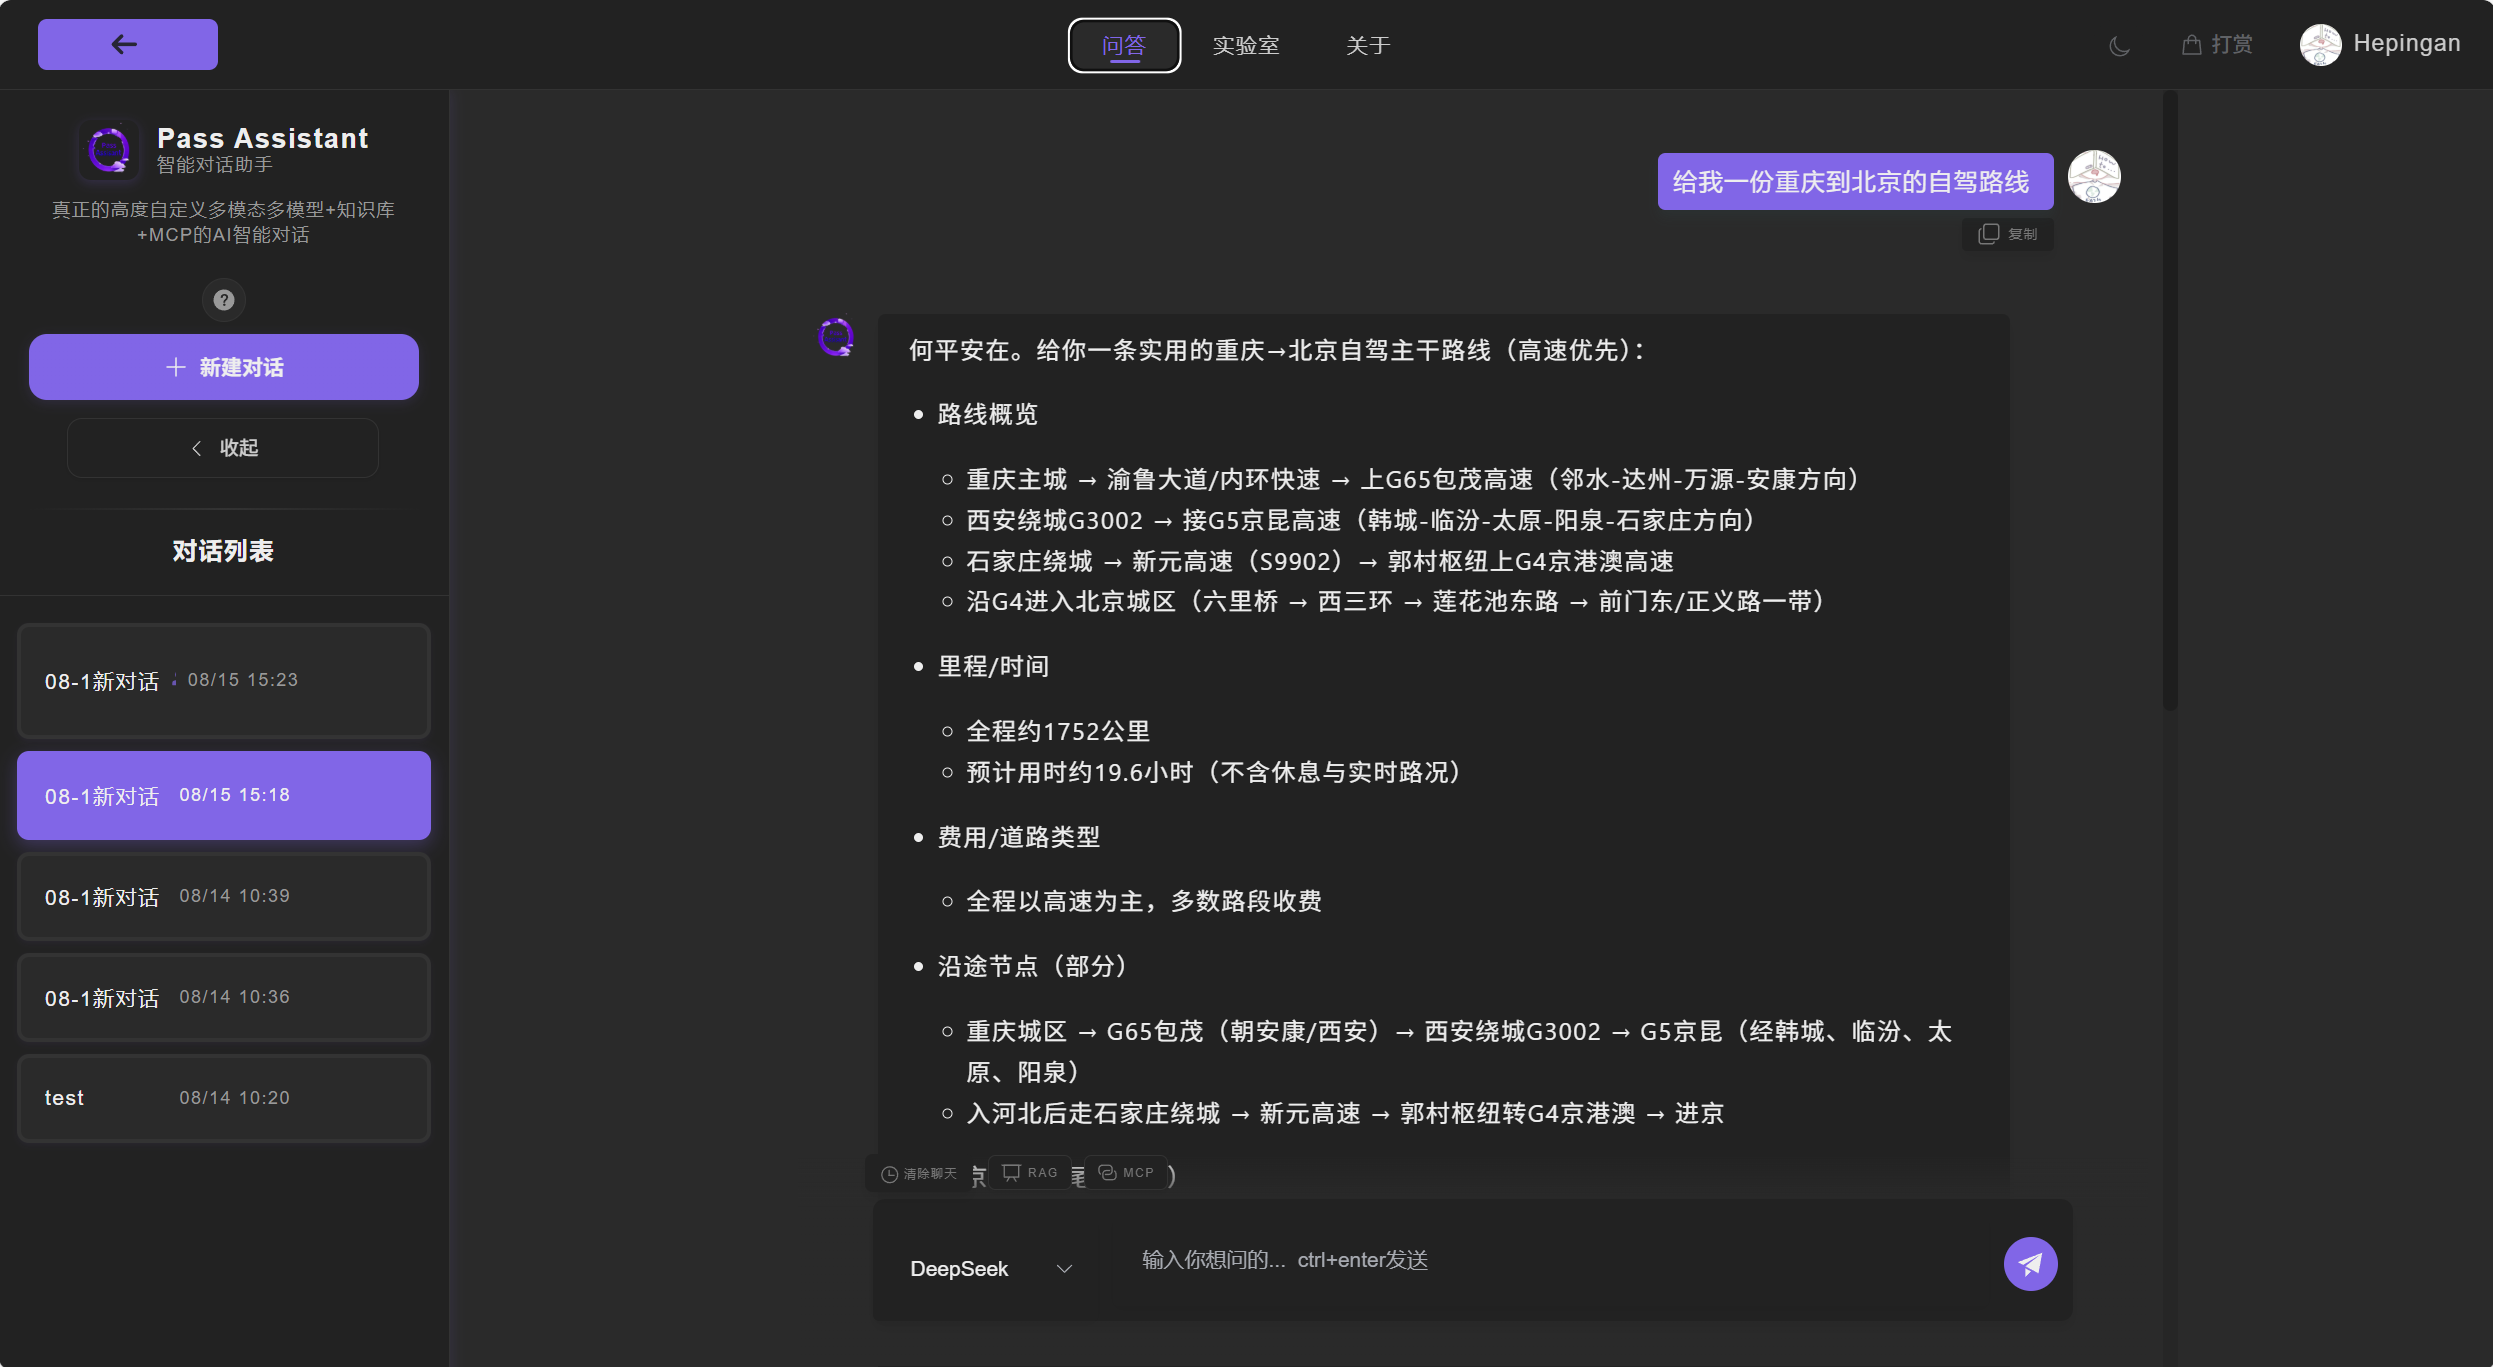This screenshot has width=2493, height=1367.
Task: Toggle the MCP option
Action: [1127, 1172]
